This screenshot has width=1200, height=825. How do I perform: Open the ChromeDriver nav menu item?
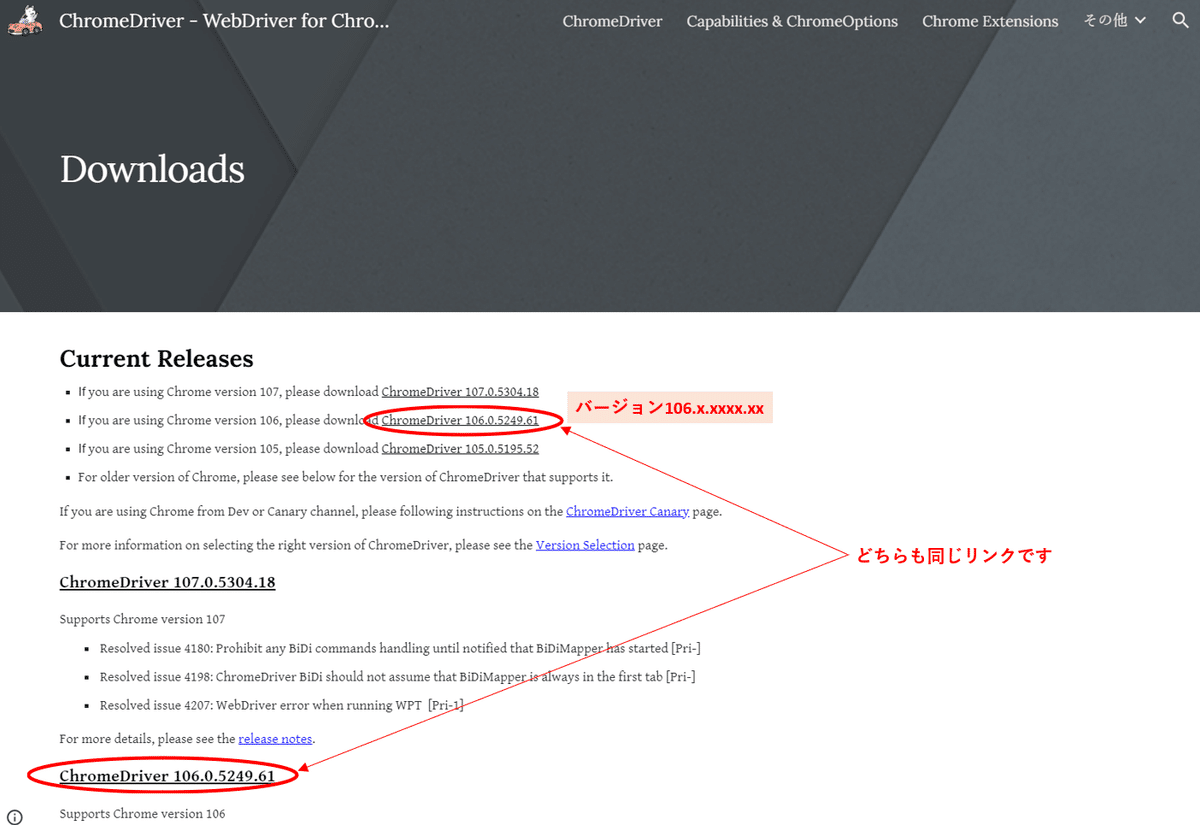pyautogui.click(x=612, y=21)
